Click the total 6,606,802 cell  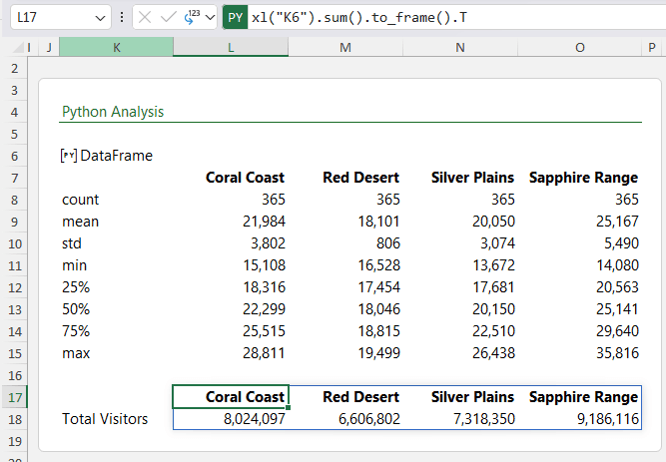pyautogui.click(x=370, y=419)
